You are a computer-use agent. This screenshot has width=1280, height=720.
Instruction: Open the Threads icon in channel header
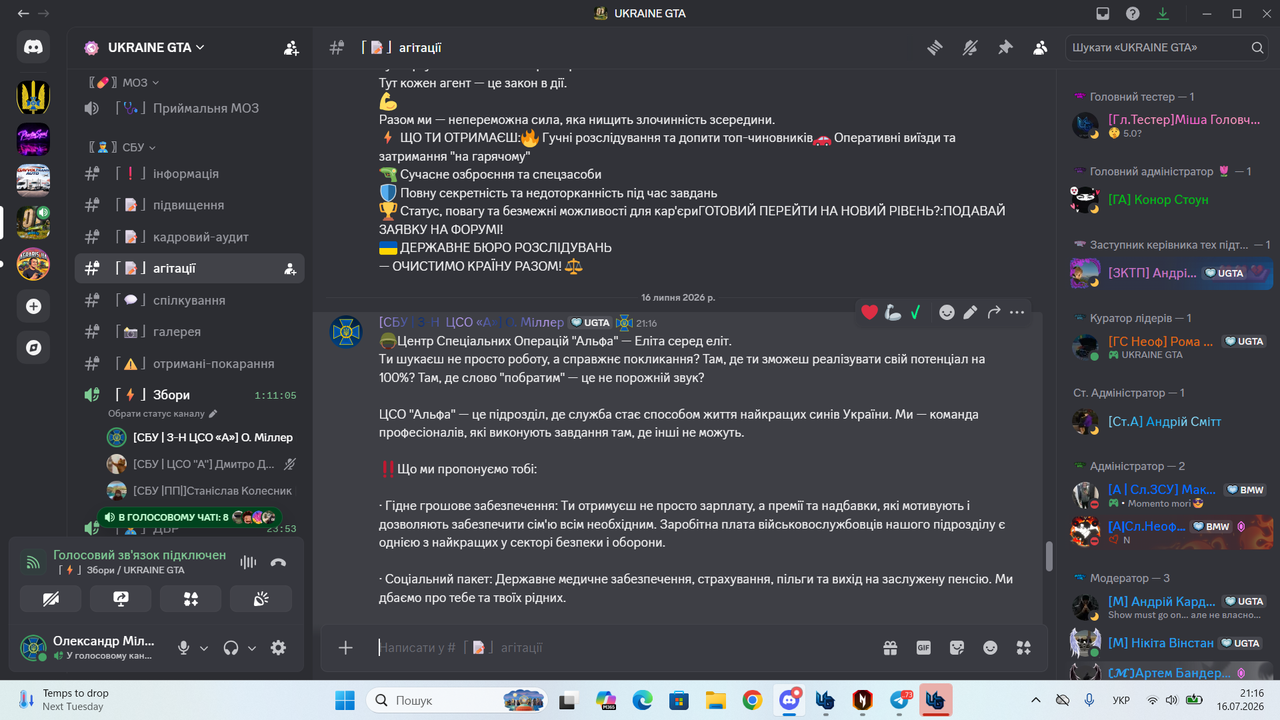point(935,47)
